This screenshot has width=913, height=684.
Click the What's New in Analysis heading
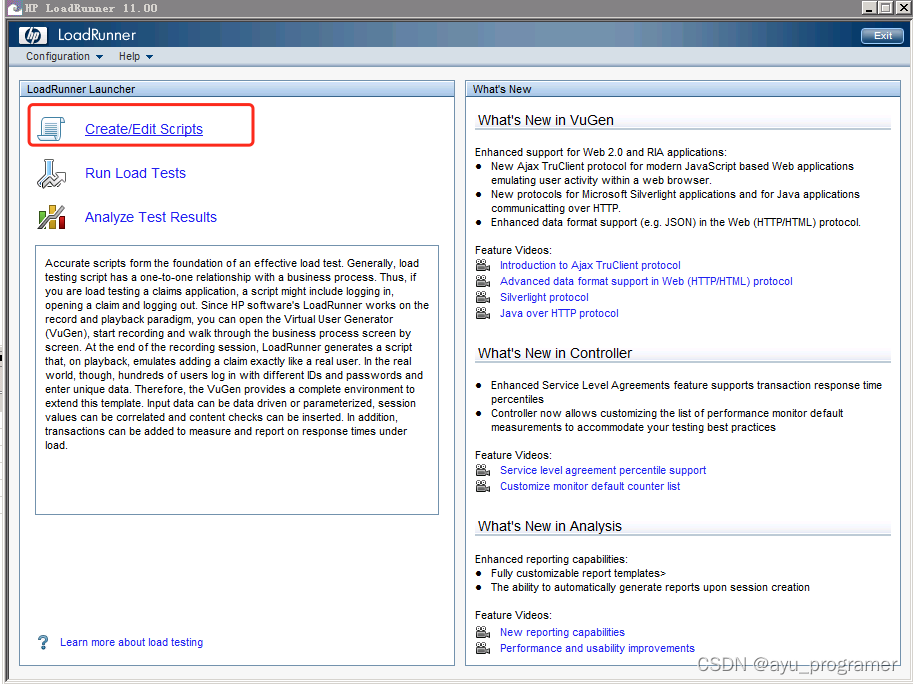pyautogui.click(x=550, y=526)
